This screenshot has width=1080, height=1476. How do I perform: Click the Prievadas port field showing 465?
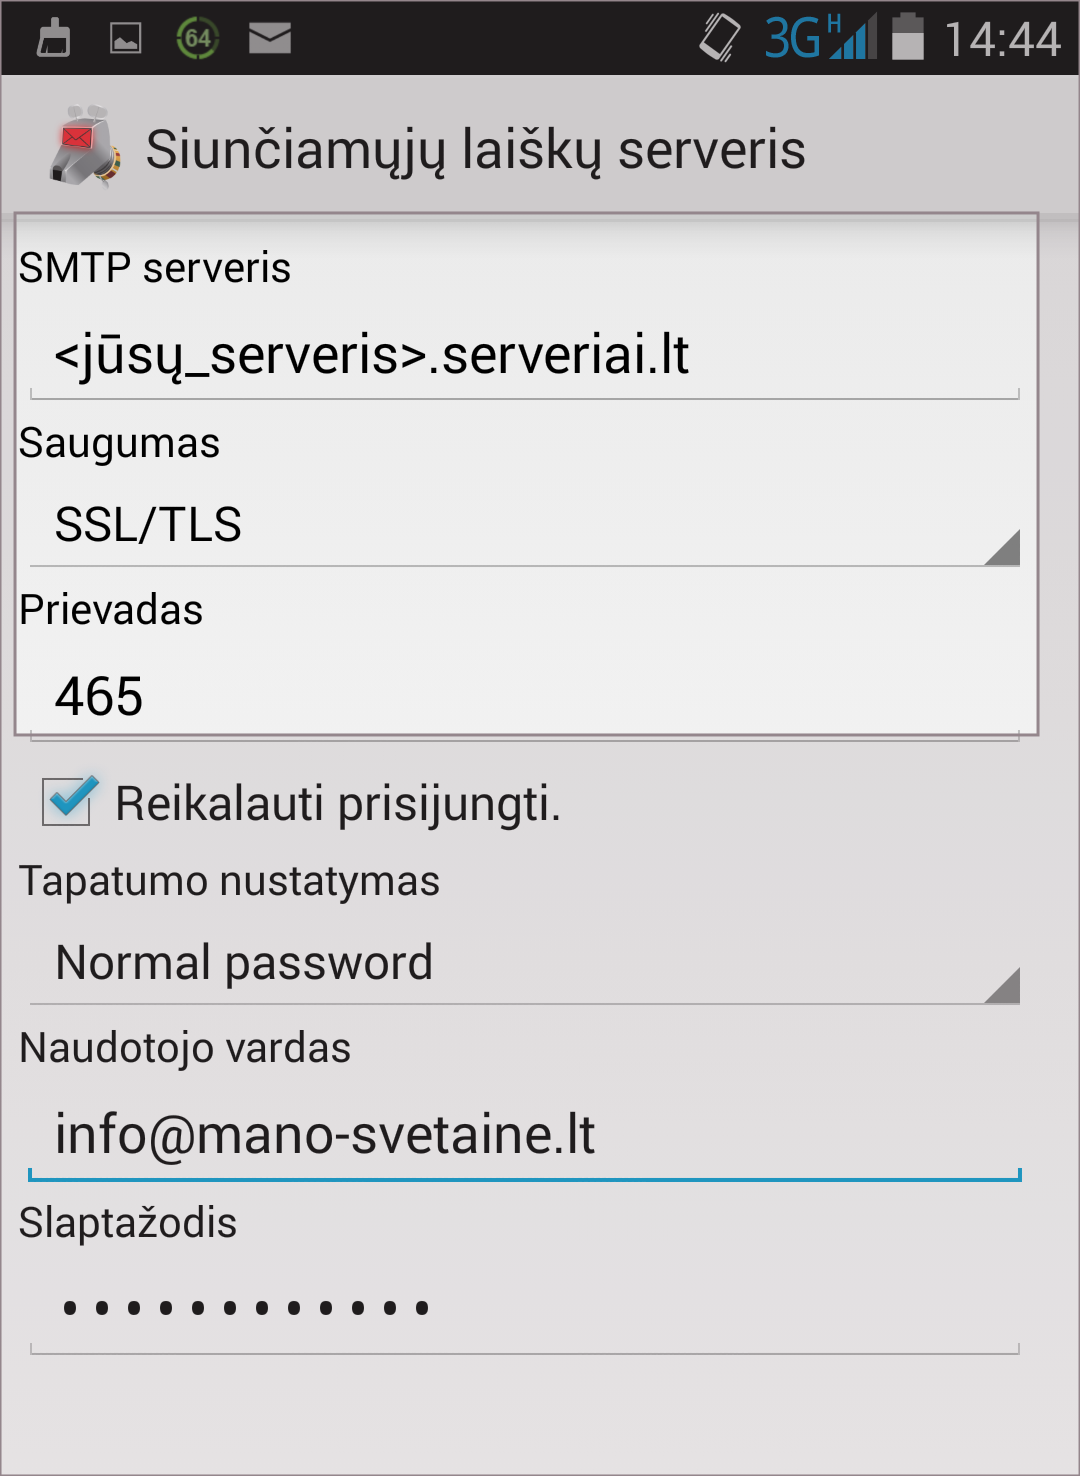[525, 697]
